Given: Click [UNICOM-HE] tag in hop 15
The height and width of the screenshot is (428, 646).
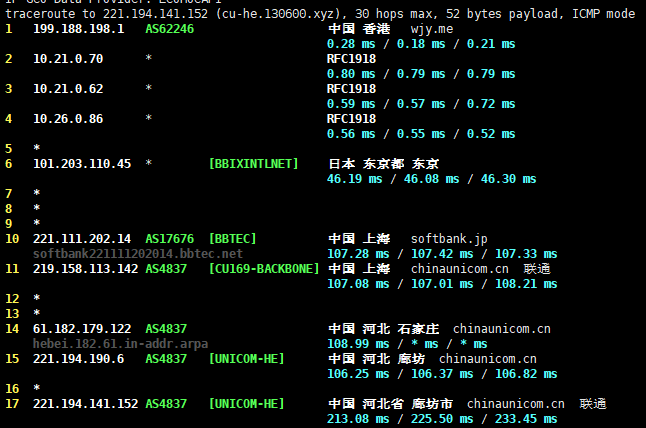Looking at the screenshot, I should tap(246, 359).
